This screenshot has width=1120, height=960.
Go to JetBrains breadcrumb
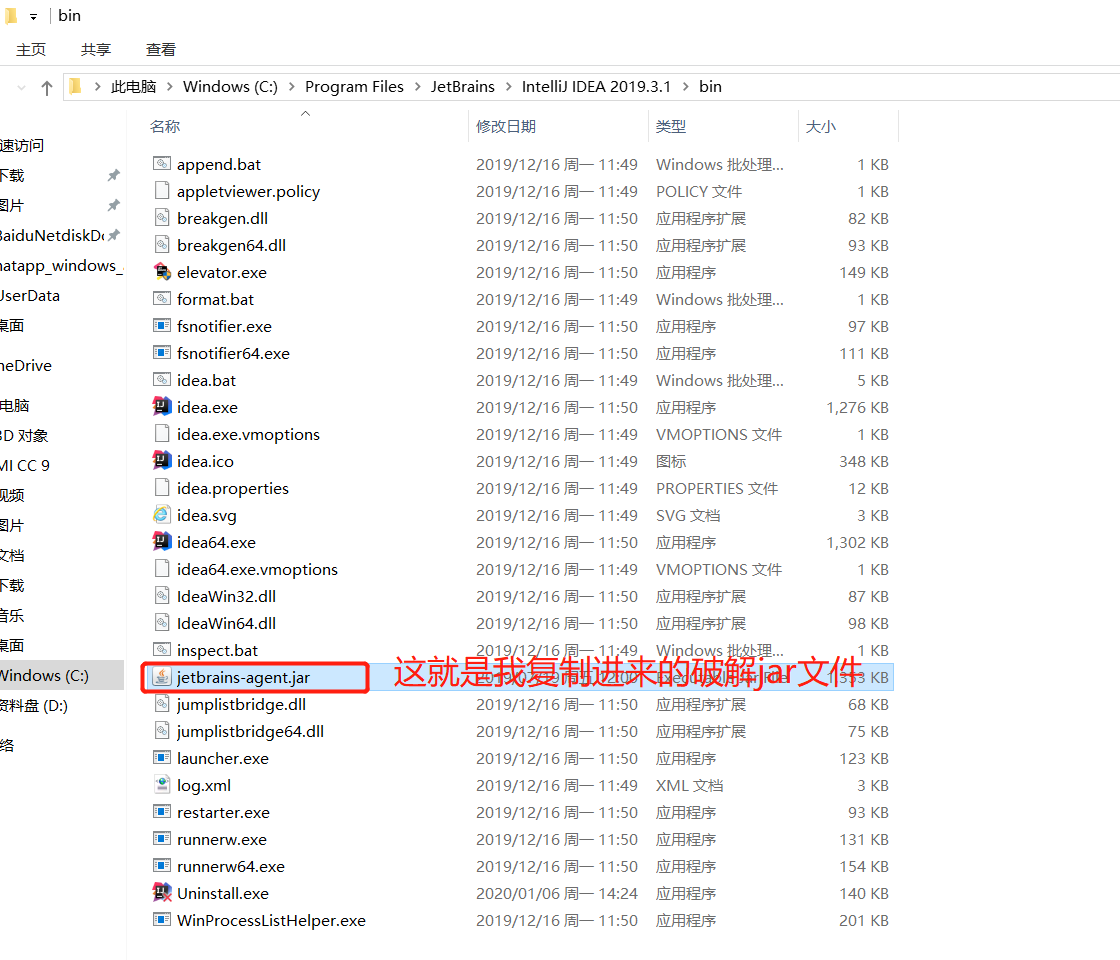tap(462, 86)
